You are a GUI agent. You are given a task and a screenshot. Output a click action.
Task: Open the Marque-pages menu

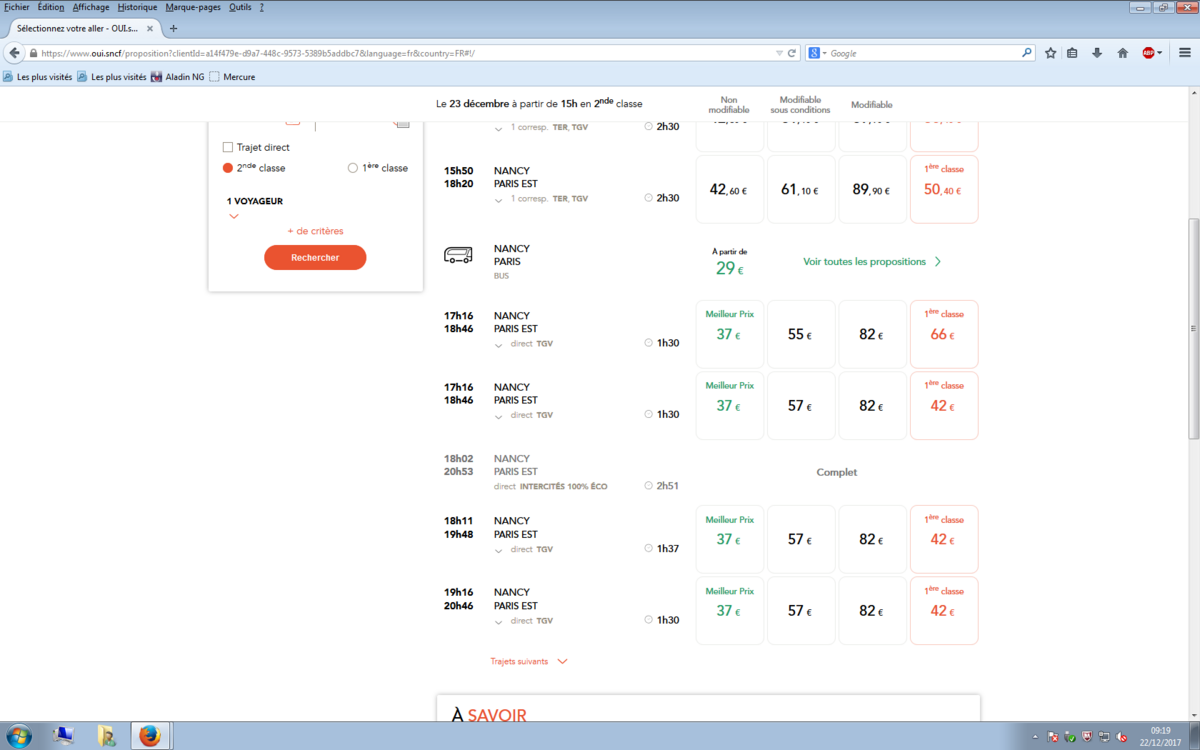tap(193, 7)
